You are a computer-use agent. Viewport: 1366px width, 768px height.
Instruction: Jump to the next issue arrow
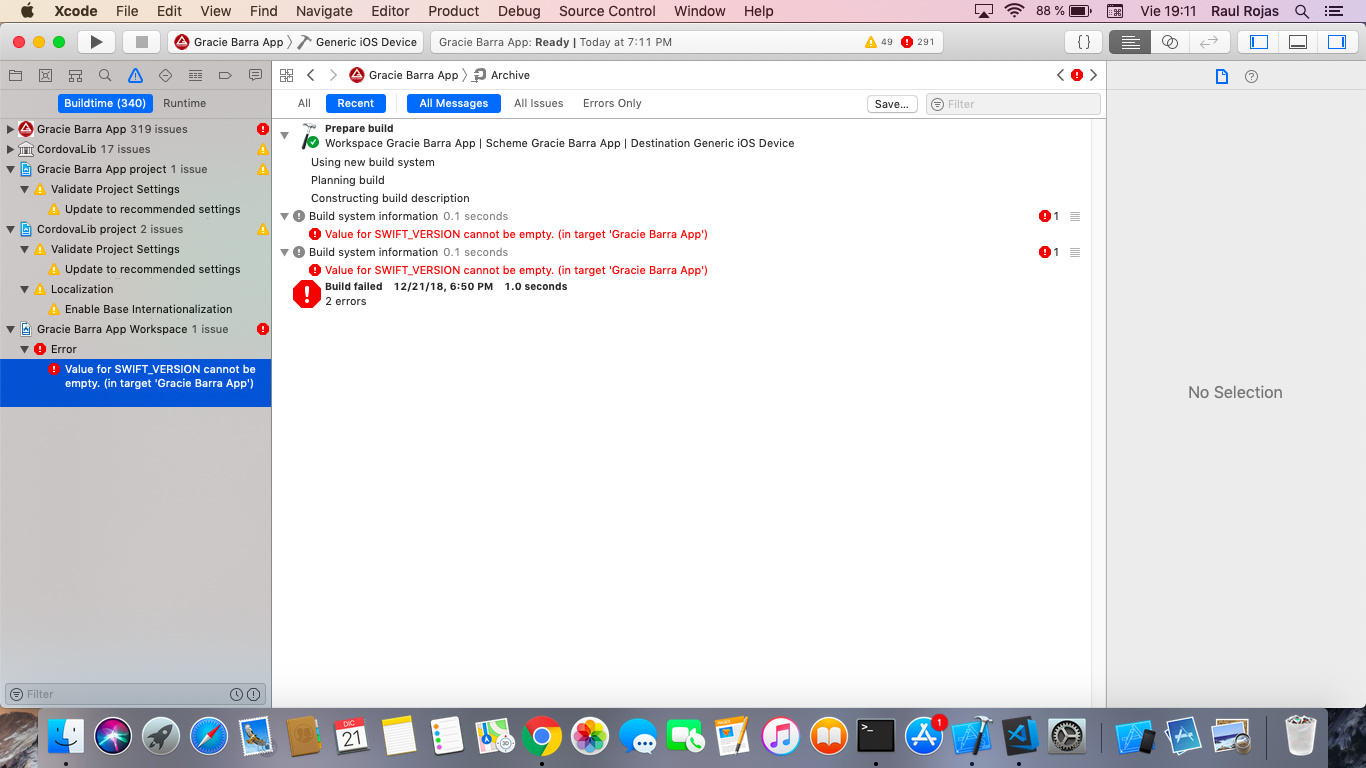click(1093, 75)
